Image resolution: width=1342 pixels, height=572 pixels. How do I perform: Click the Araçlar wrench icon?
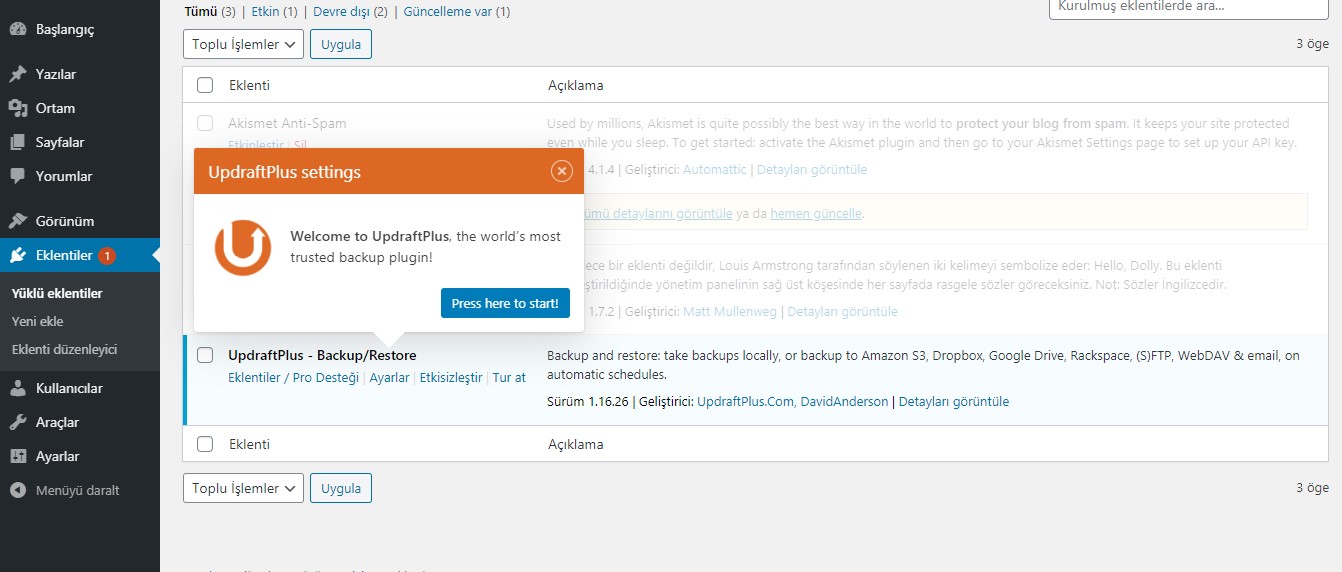click(x=17, y=422)
